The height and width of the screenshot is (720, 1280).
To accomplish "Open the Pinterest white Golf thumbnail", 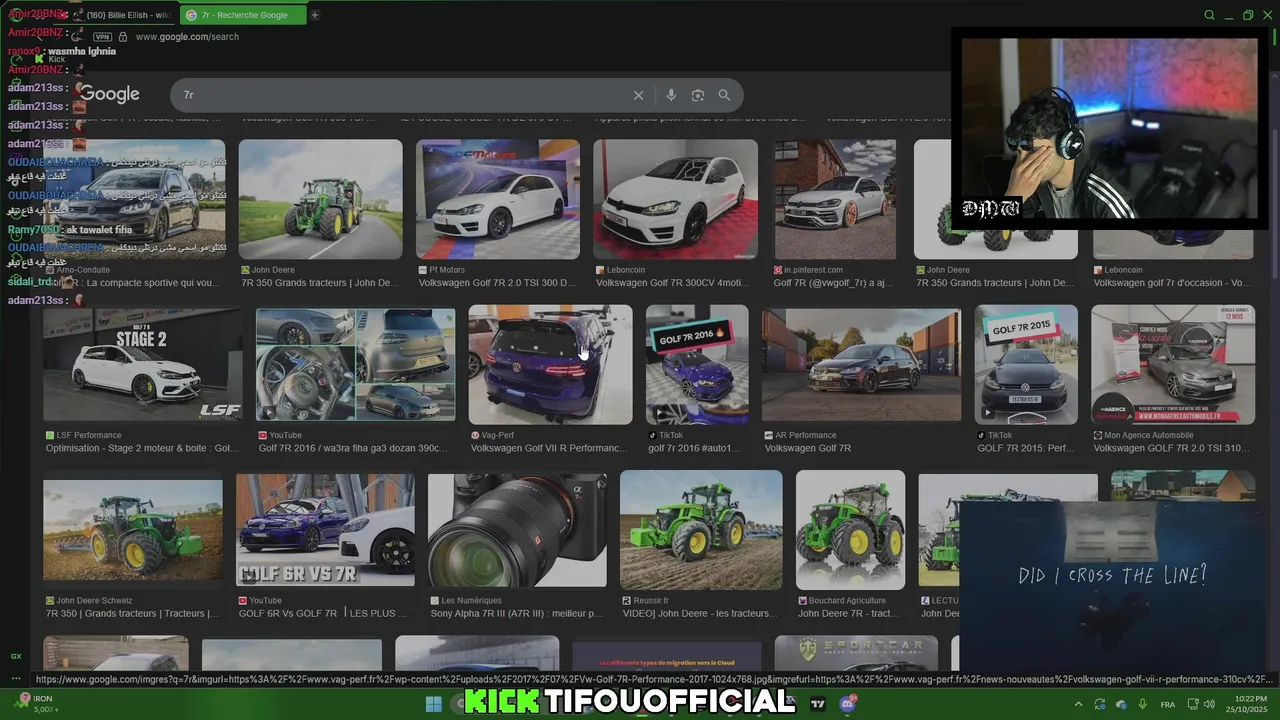I will [835, 199].
